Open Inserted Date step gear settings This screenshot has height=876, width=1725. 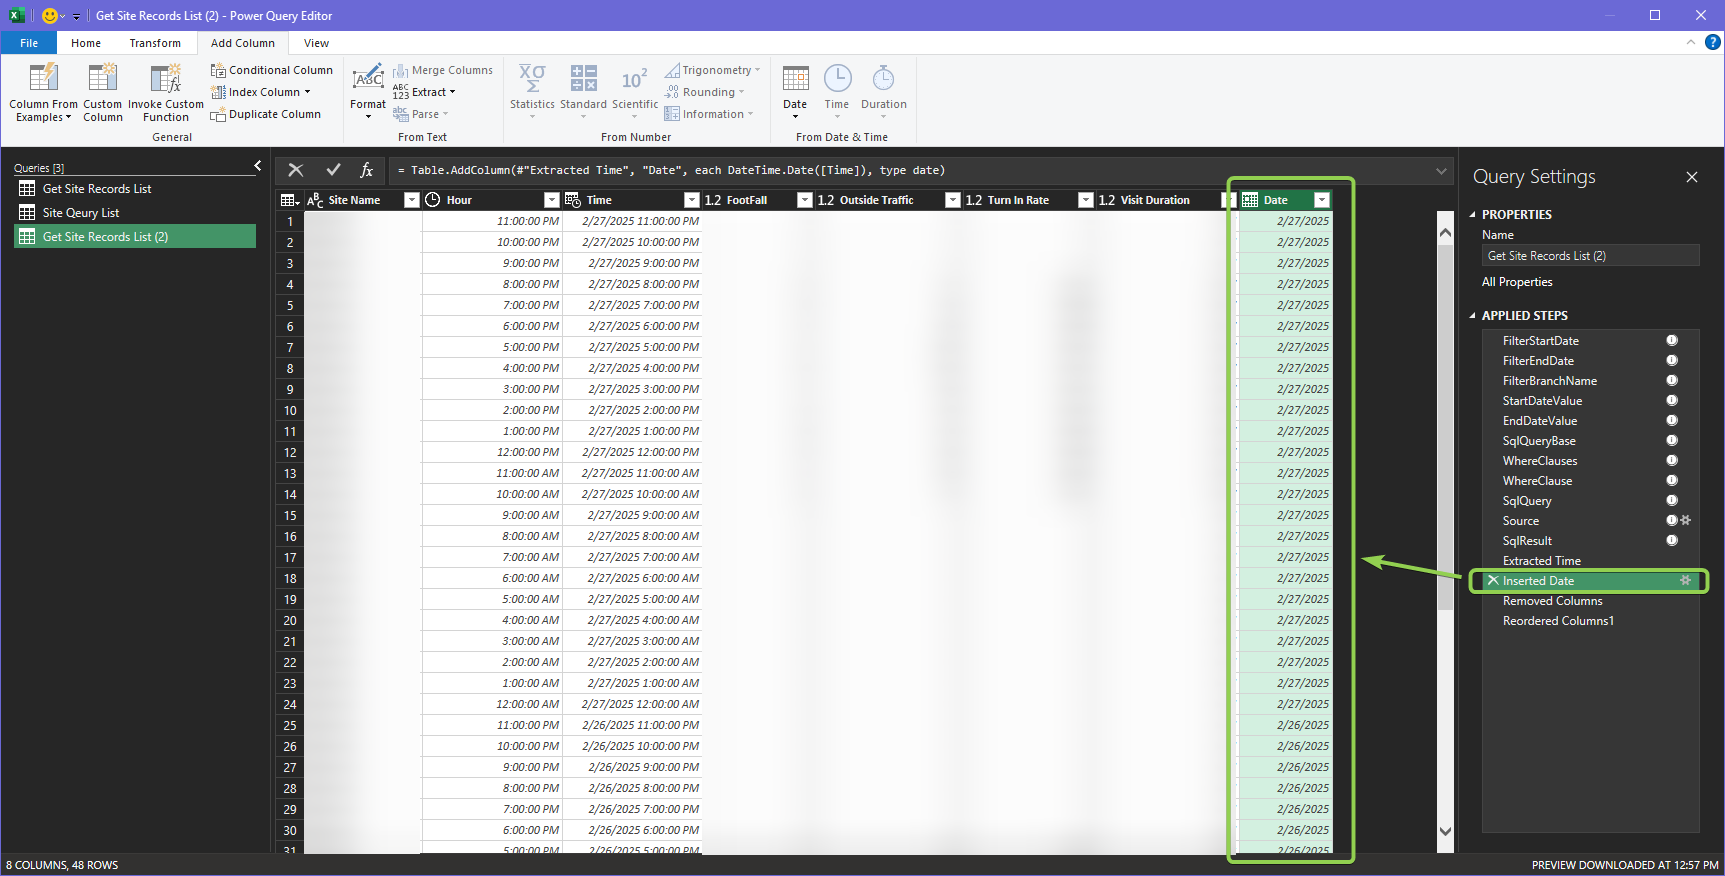(1685, 580)
